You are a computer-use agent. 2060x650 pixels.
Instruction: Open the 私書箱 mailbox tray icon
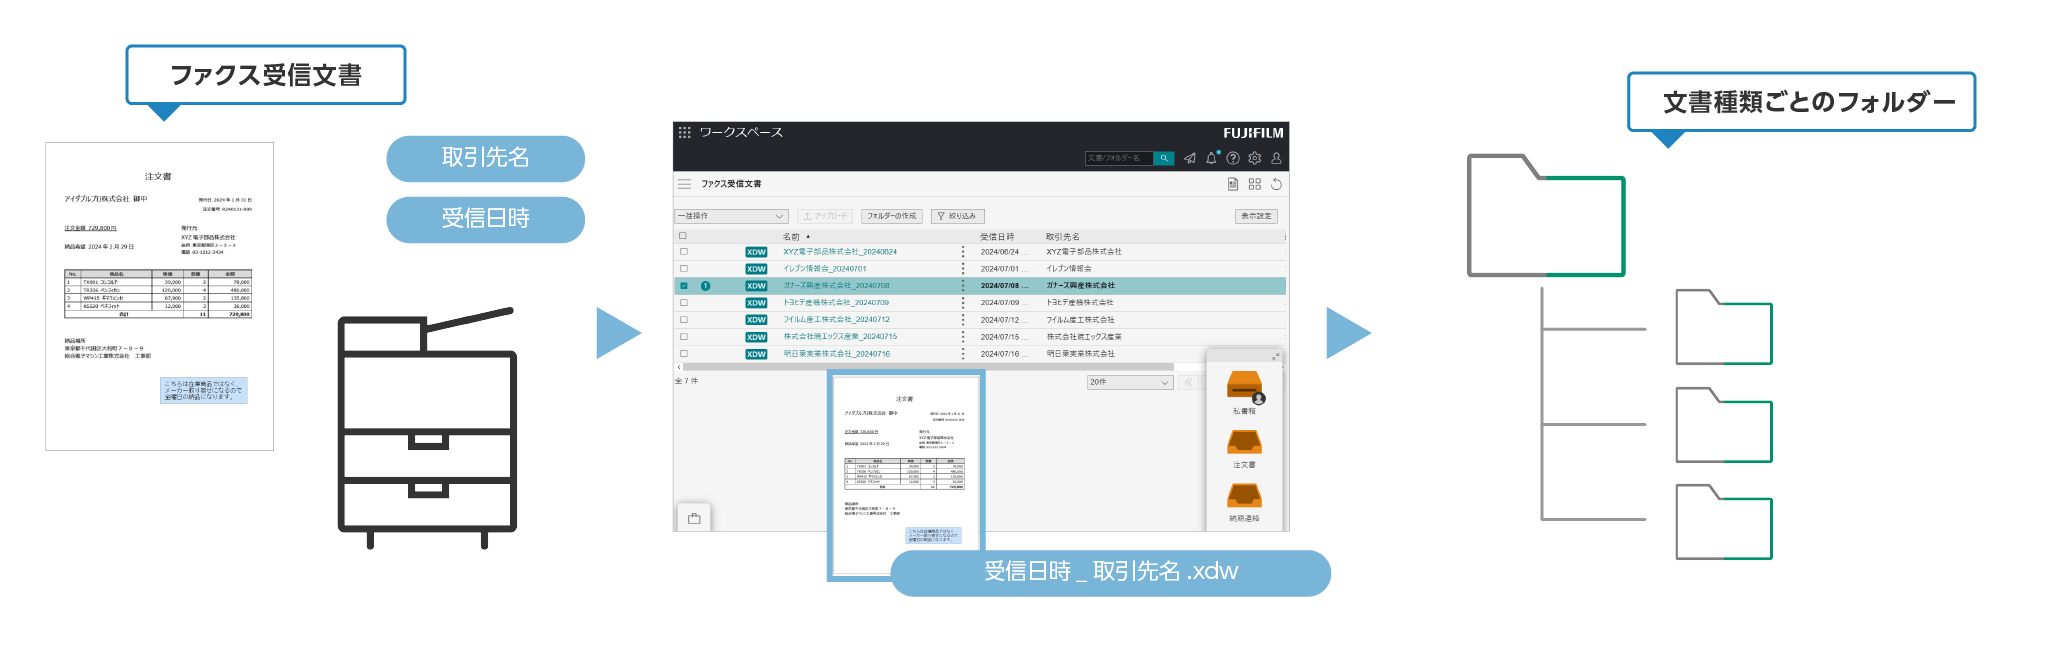pos(1244,387)
